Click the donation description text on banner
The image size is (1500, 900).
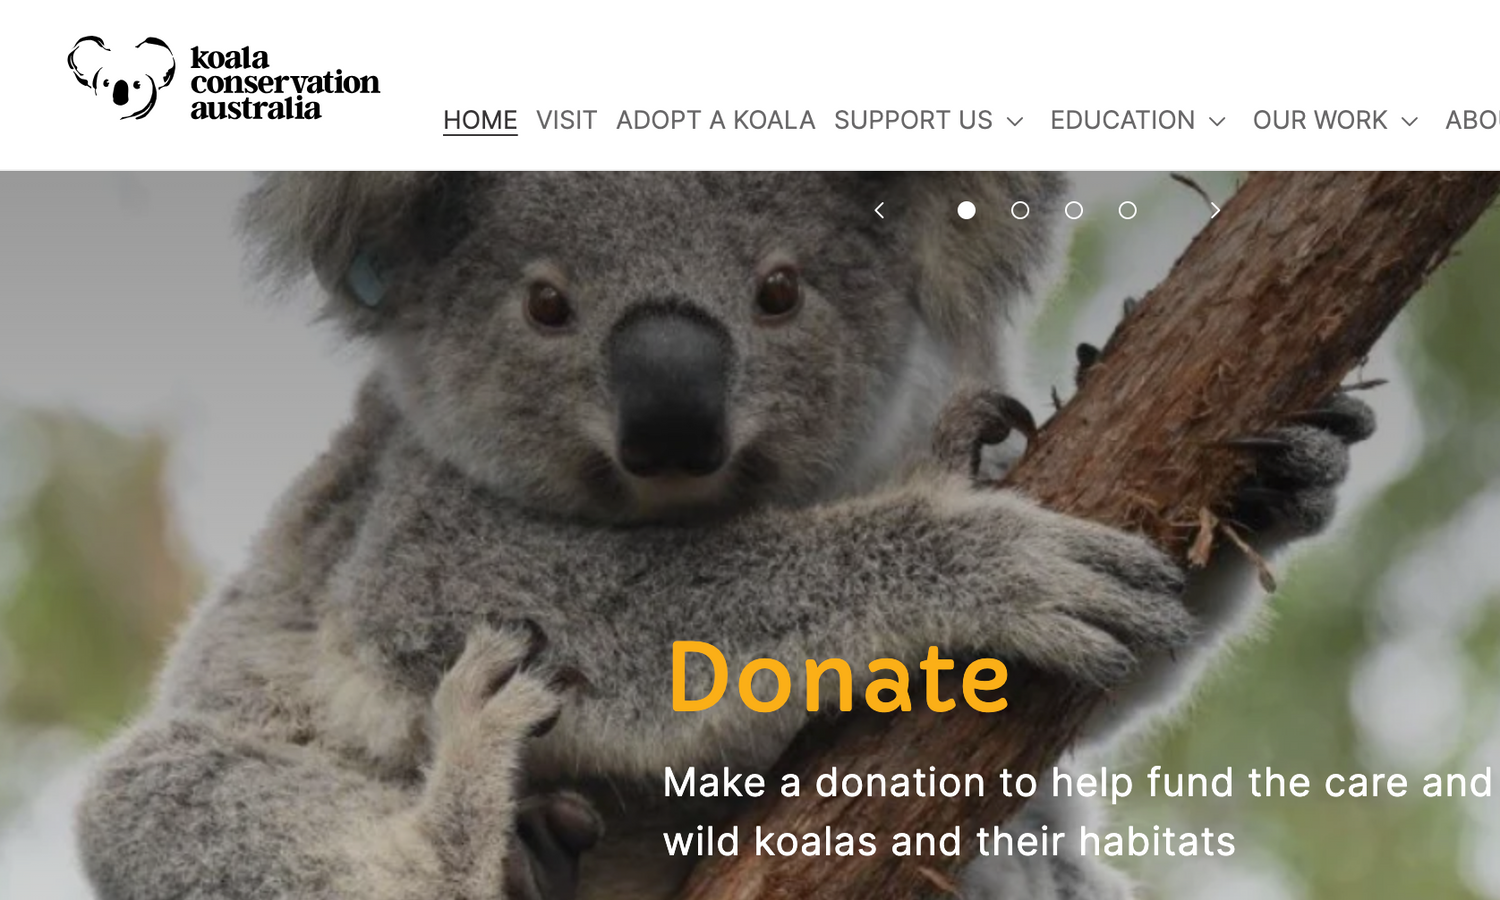[1078, 812]
